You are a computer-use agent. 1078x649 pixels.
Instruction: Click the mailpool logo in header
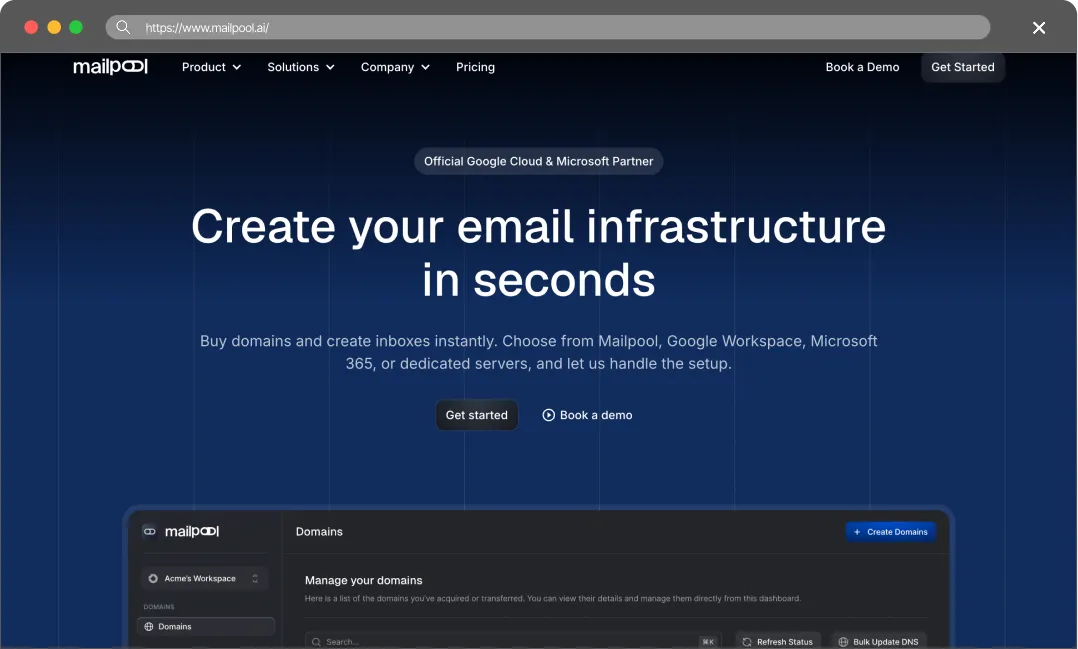point(110,67)
